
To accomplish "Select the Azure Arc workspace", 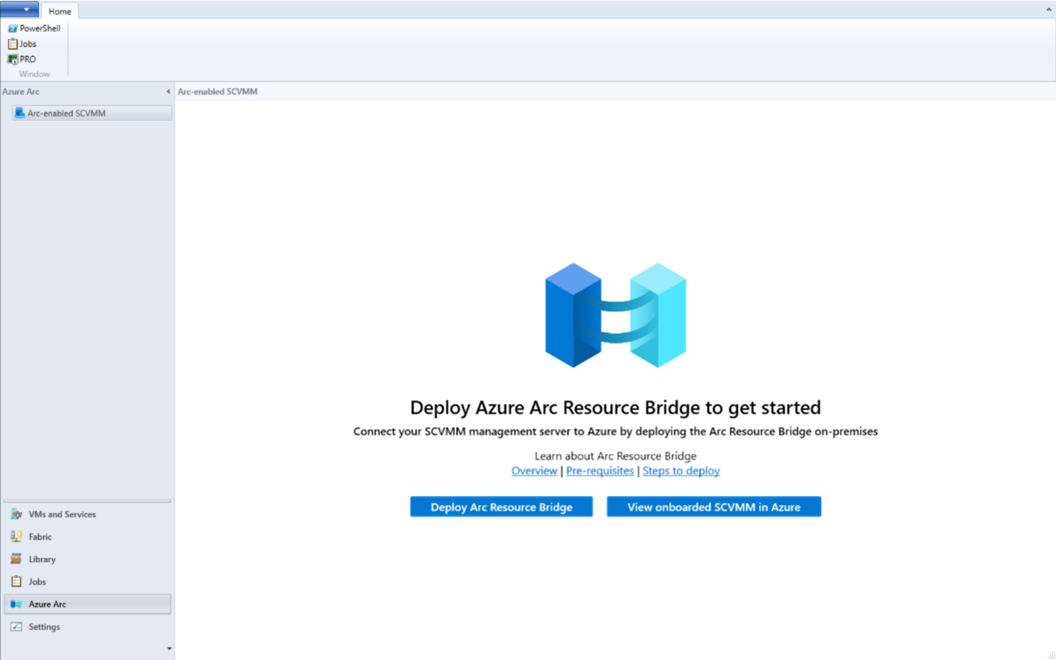I will click(88, 604).
